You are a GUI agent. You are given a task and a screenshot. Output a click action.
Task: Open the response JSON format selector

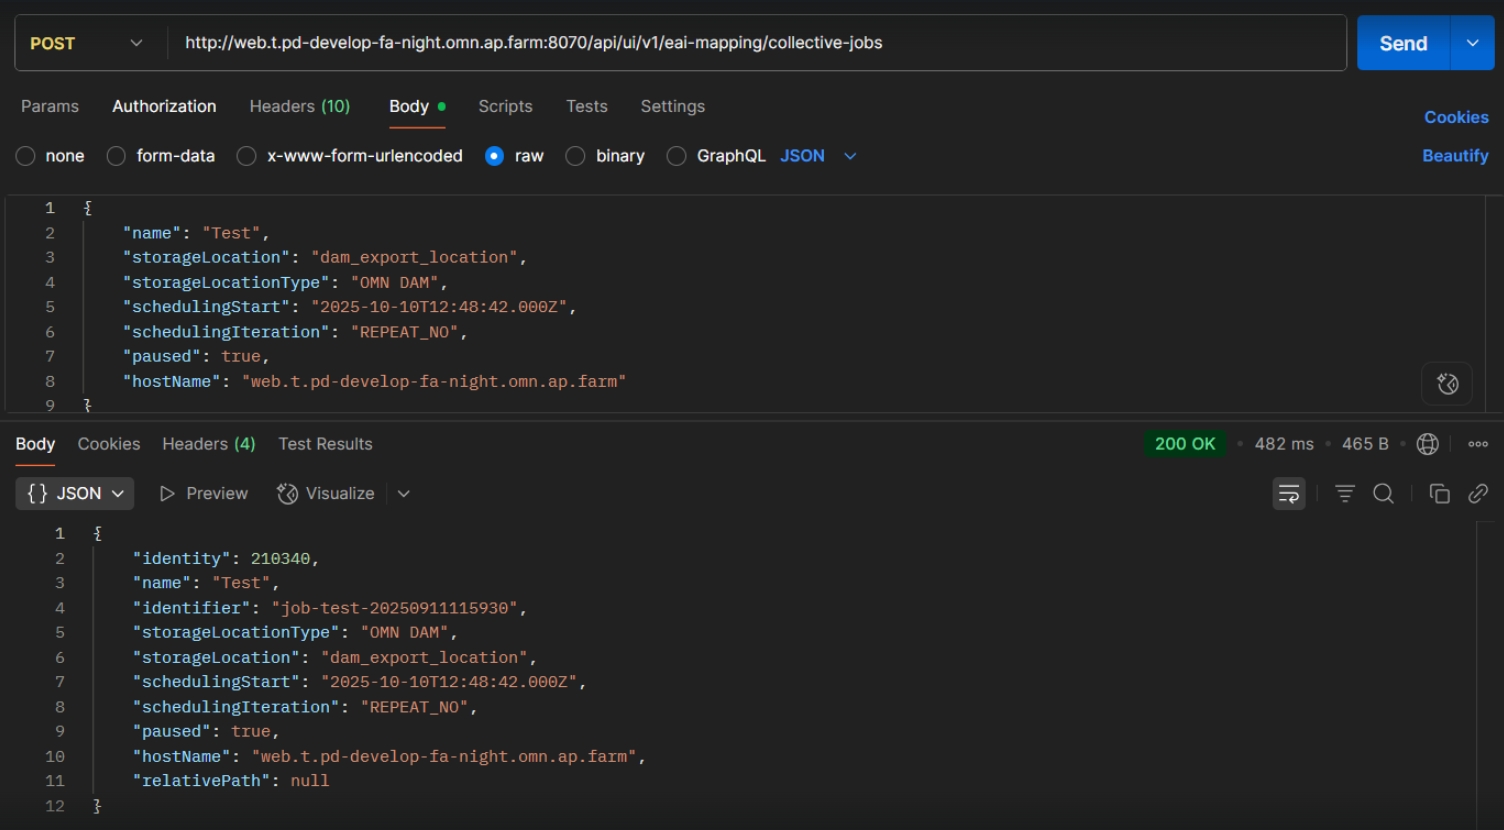click(x=75, y=494)
